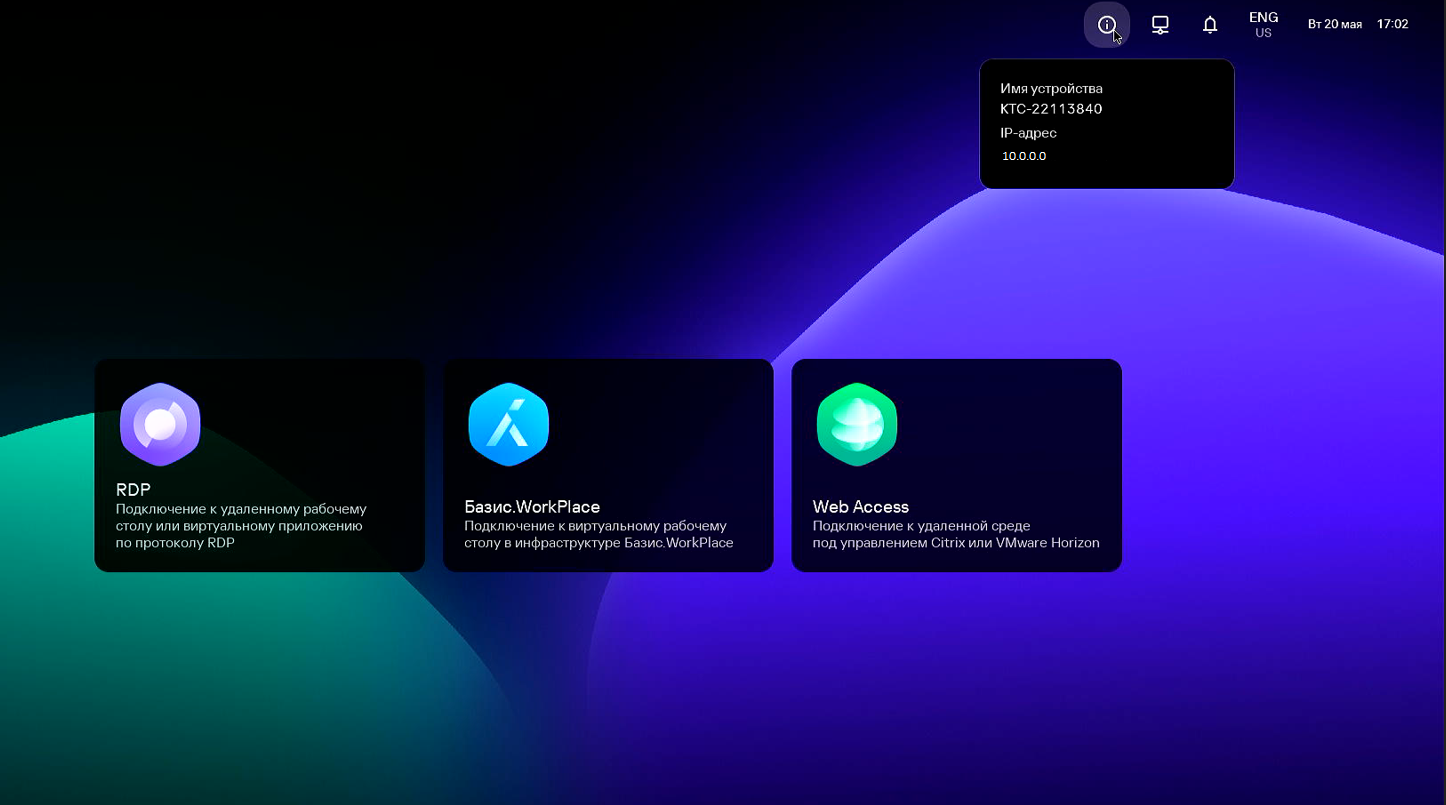
Task: Open the network connection icon
Action: click(x=1160, y=25)
